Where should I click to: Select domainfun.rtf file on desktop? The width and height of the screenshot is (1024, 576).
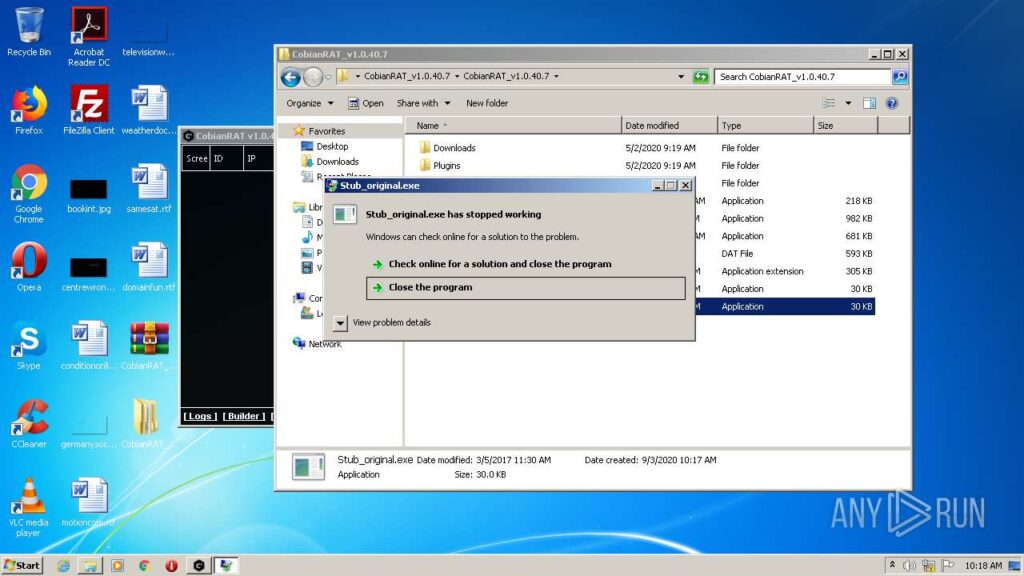(149, 266)
